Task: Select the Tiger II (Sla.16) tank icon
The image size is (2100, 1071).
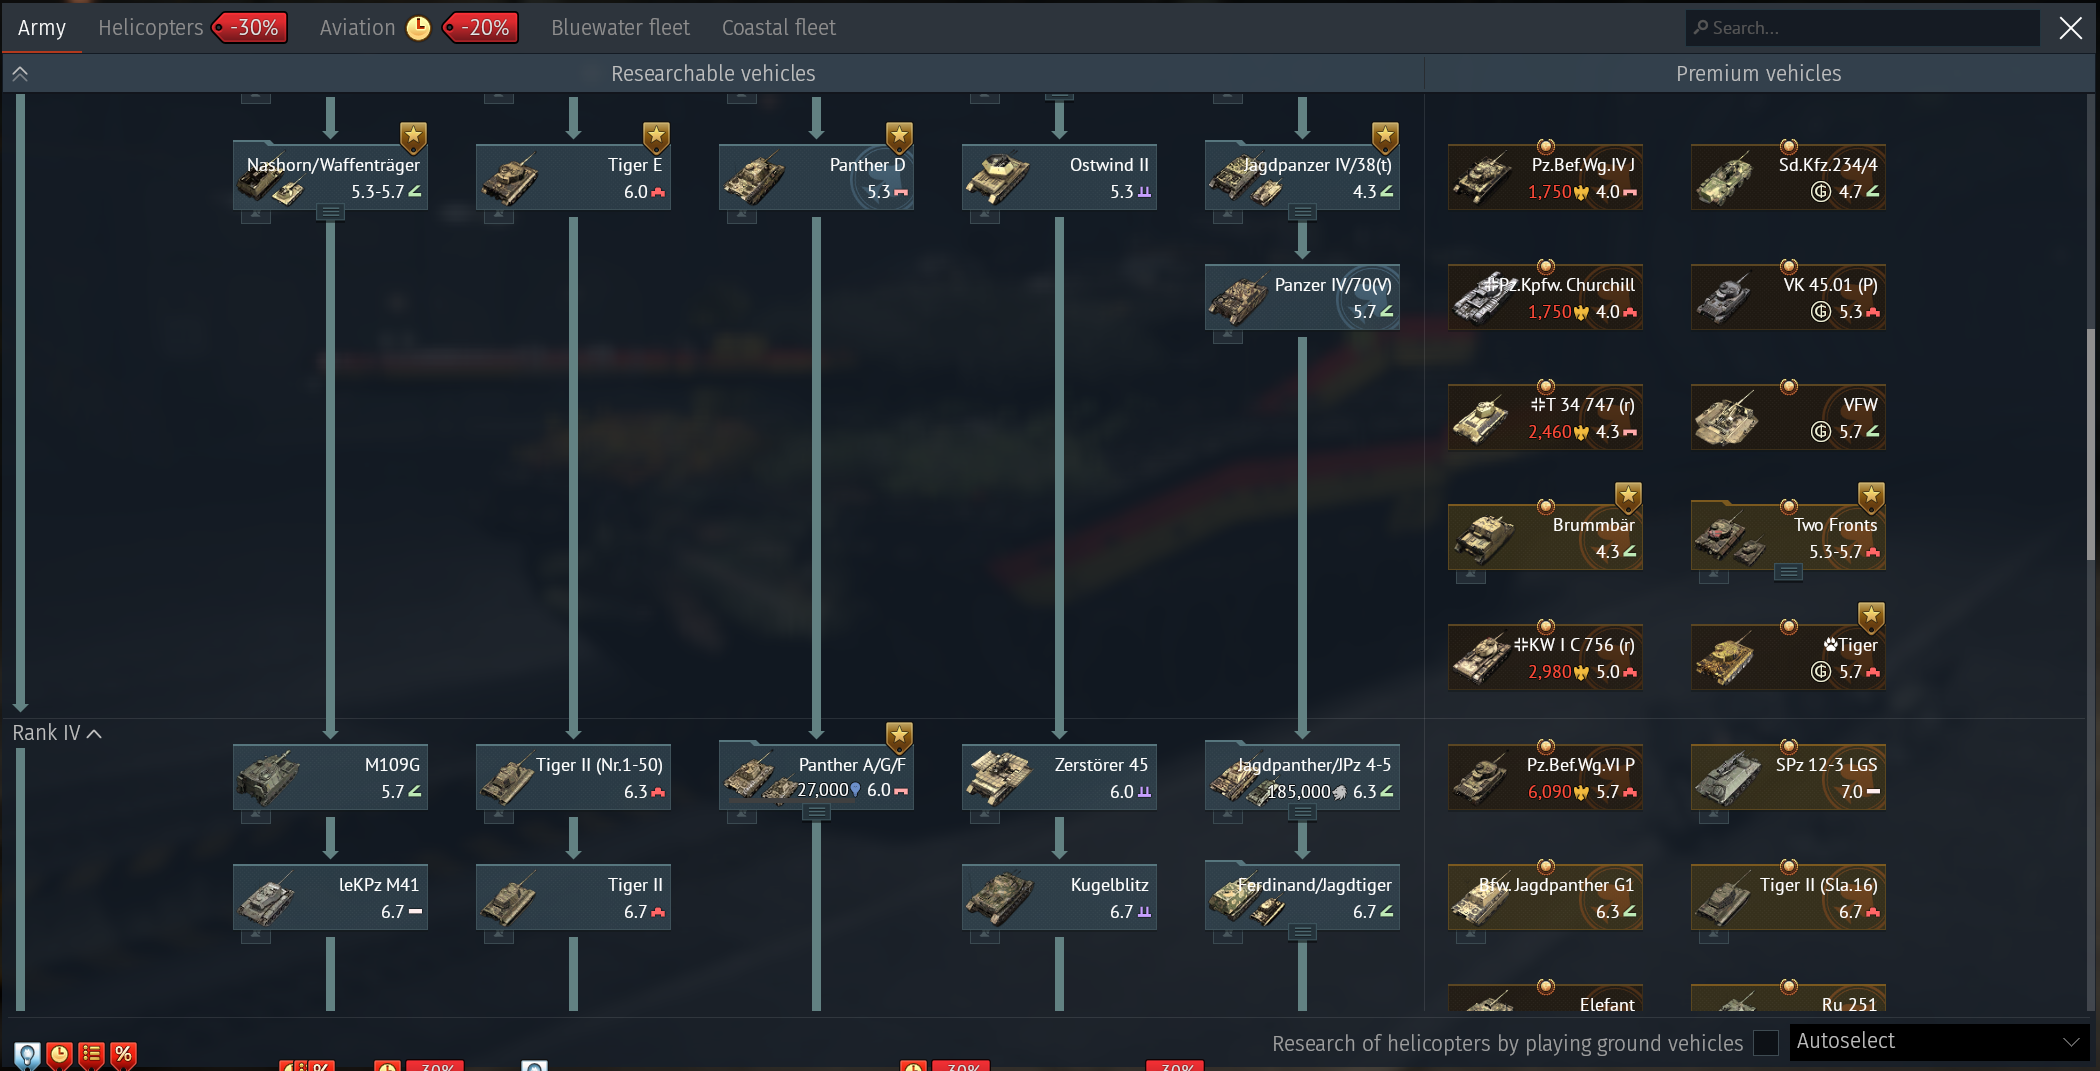Action: tap(1725, 900)
